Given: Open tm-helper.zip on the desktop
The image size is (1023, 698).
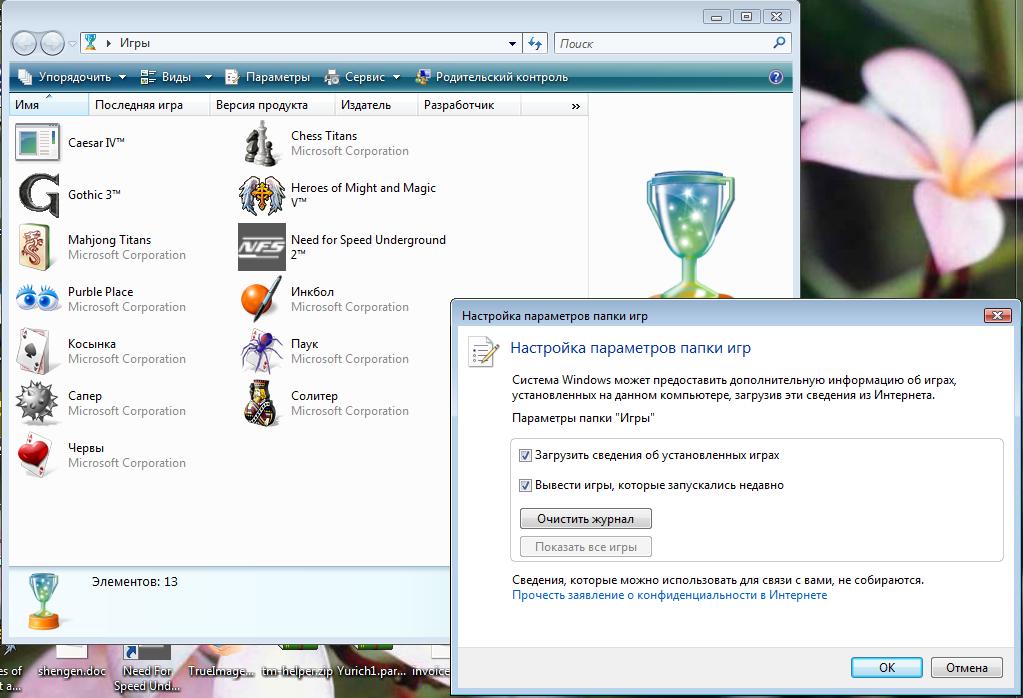Looking at the screenshot, I should click(297, 661).
